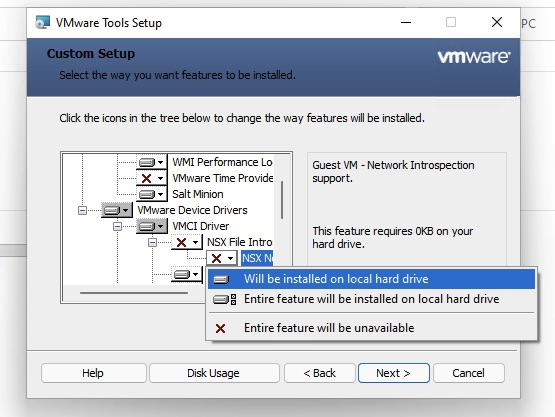The image size is (555, 417).
Task: Click the feature tree horizontal scrollbar
Action: 134,293
